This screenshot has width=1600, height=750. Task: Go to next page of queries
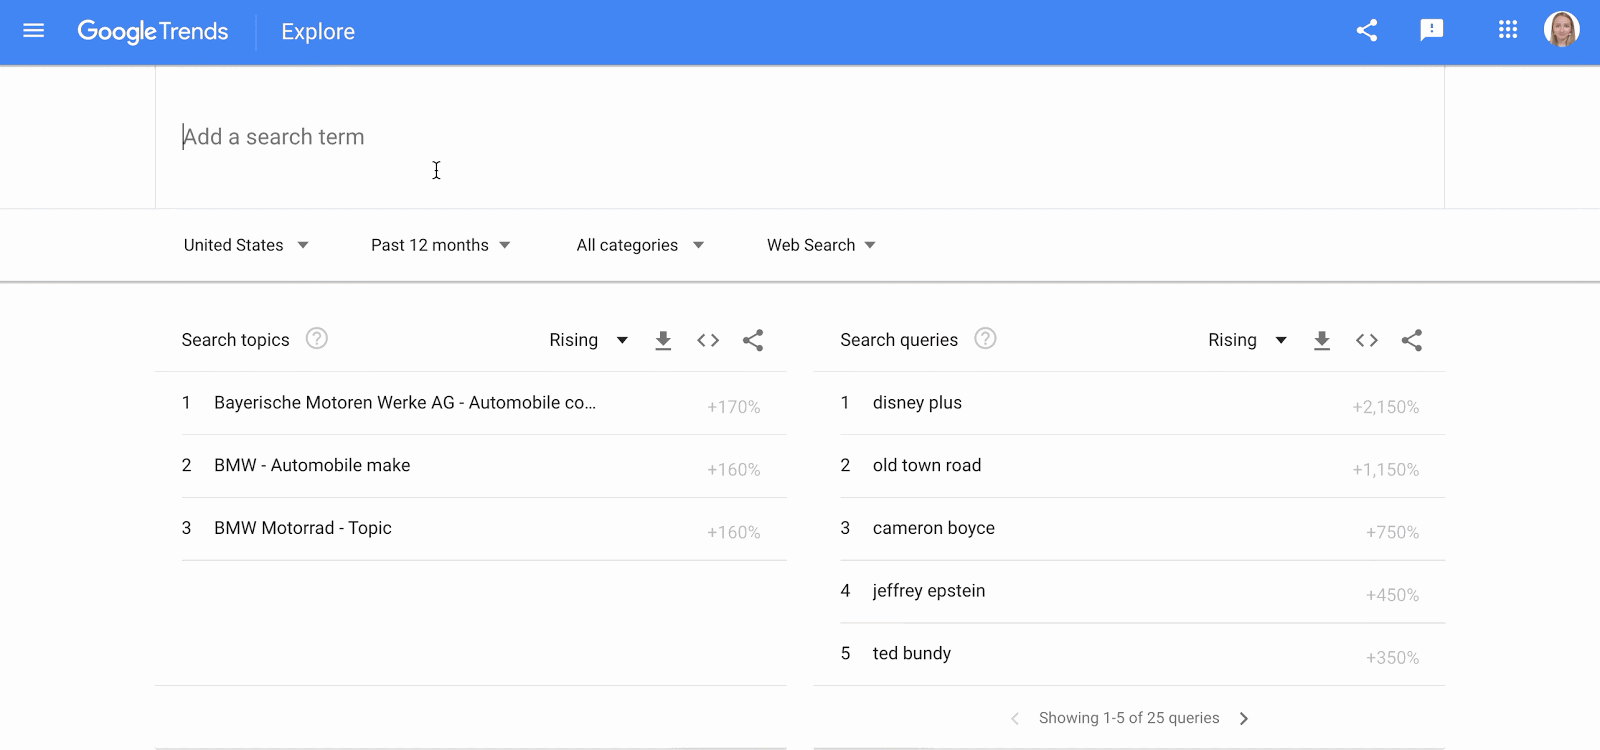1244,718
